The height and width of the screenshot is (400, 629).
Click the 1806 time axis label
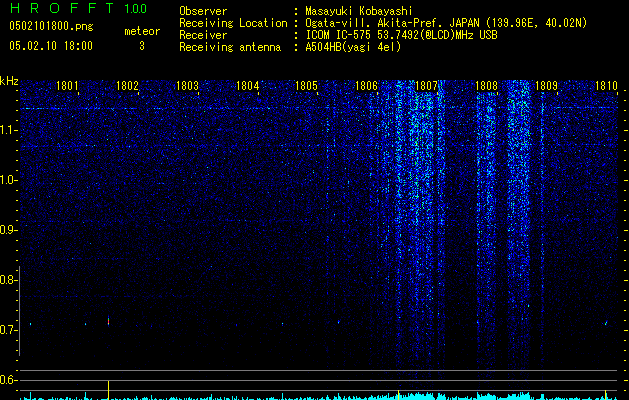pos(367,85)
